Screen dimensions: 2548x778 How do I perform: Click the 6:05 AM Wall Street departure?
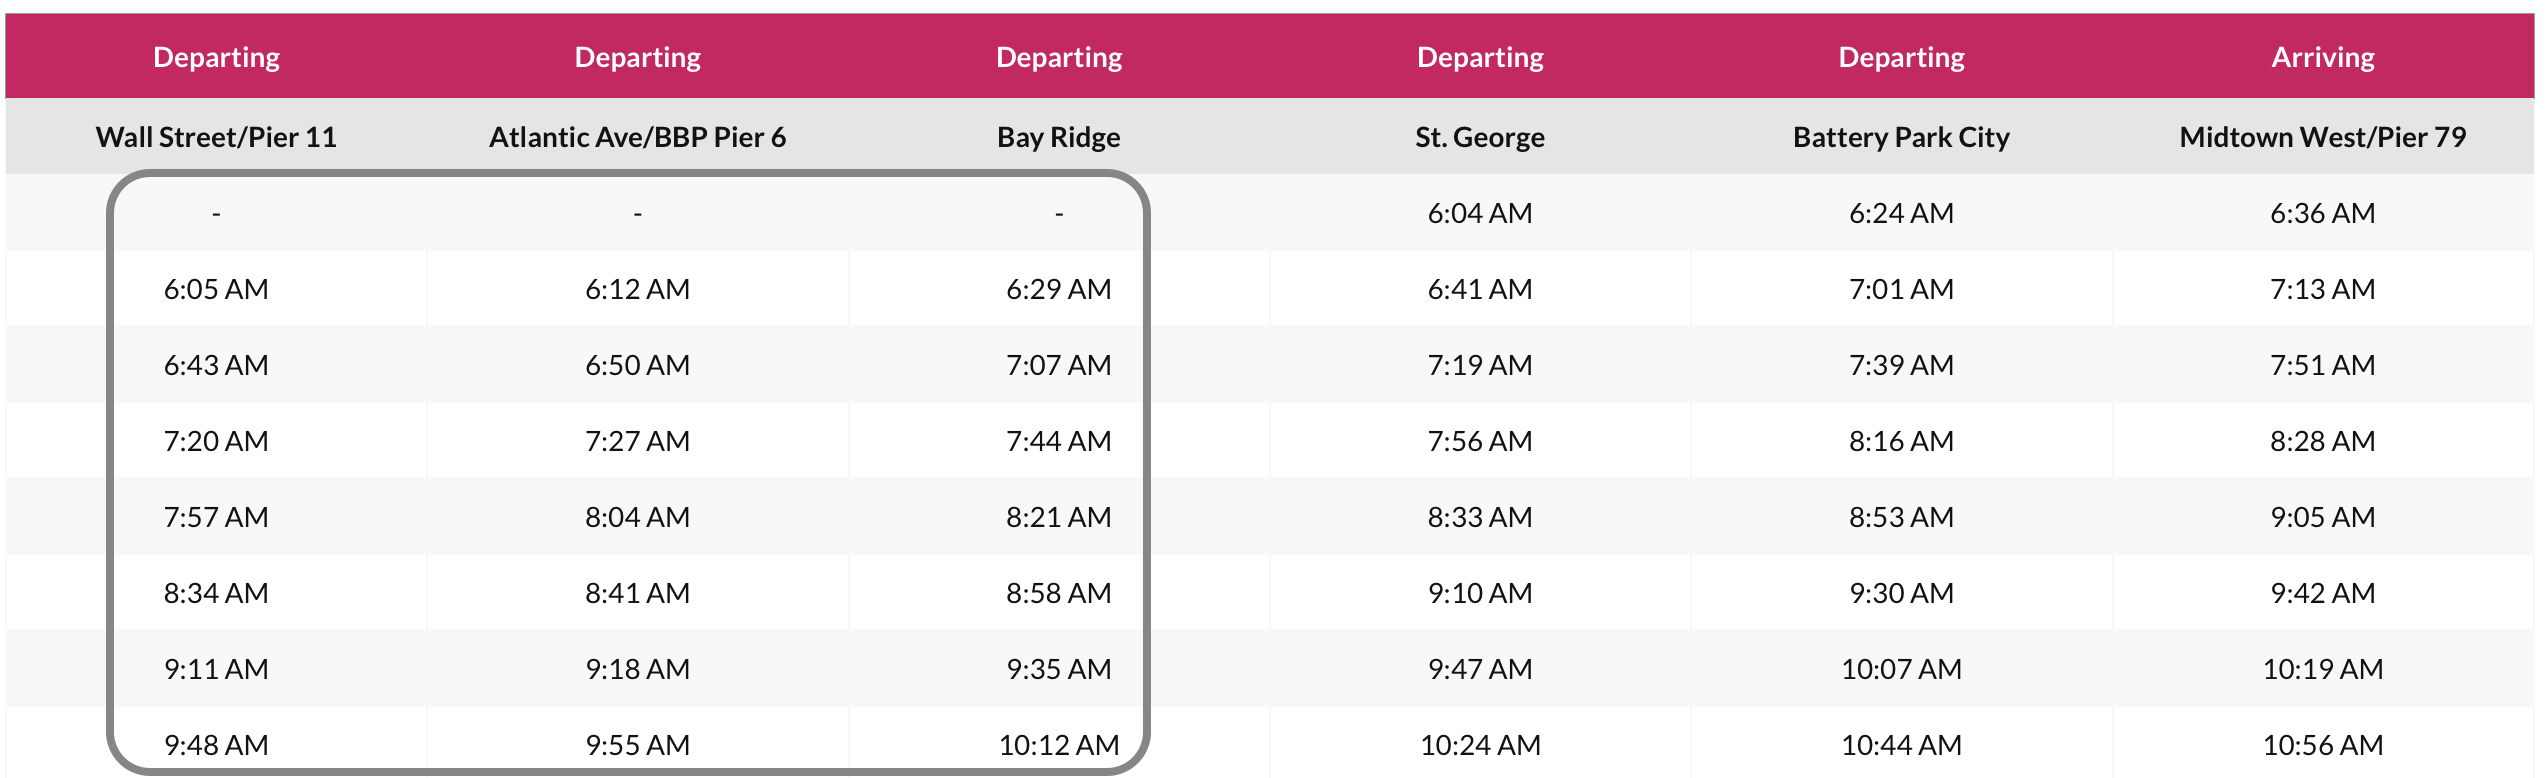[216, 289]
